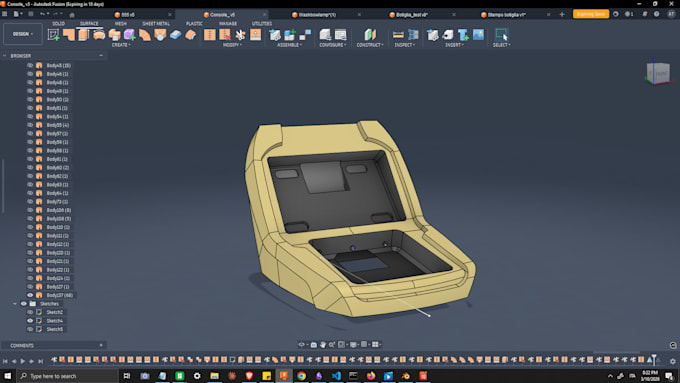Open the Data Panel grid icon
This screenshot has width=680, height=383.
pos(5,14)
